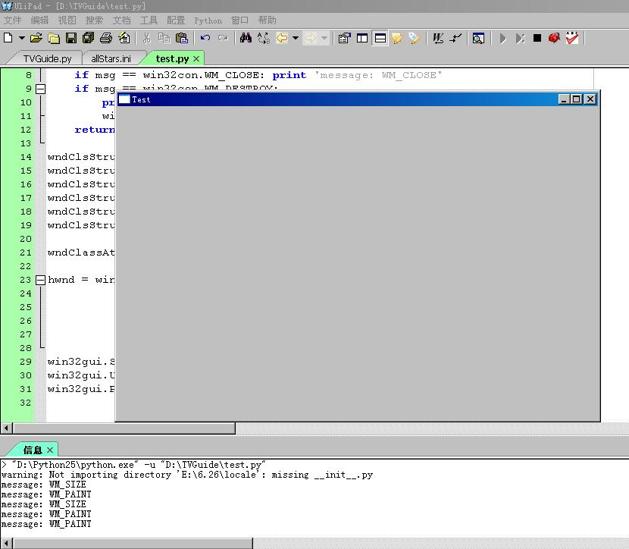The width and height of the screenshot is (629, 549).
Task: Click the line number 14 in the gutter
Action: point(26,157)
